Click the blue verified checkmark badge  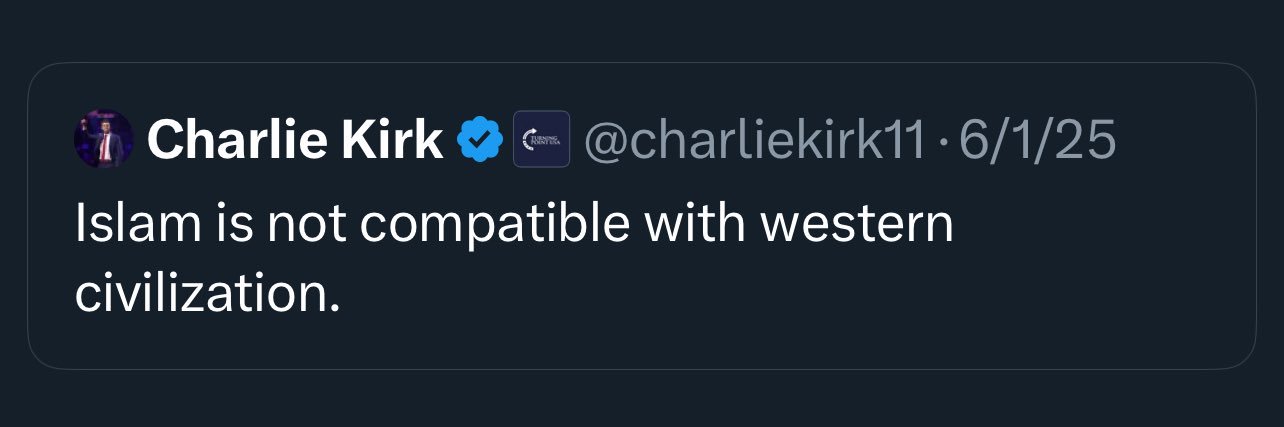[480, 139]
